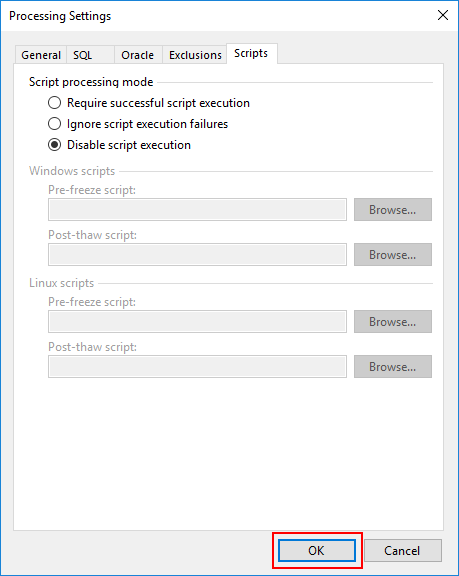Click Windows Post-thaw script input field
Viewport: 459px width, 576px height.
point(197,255)
